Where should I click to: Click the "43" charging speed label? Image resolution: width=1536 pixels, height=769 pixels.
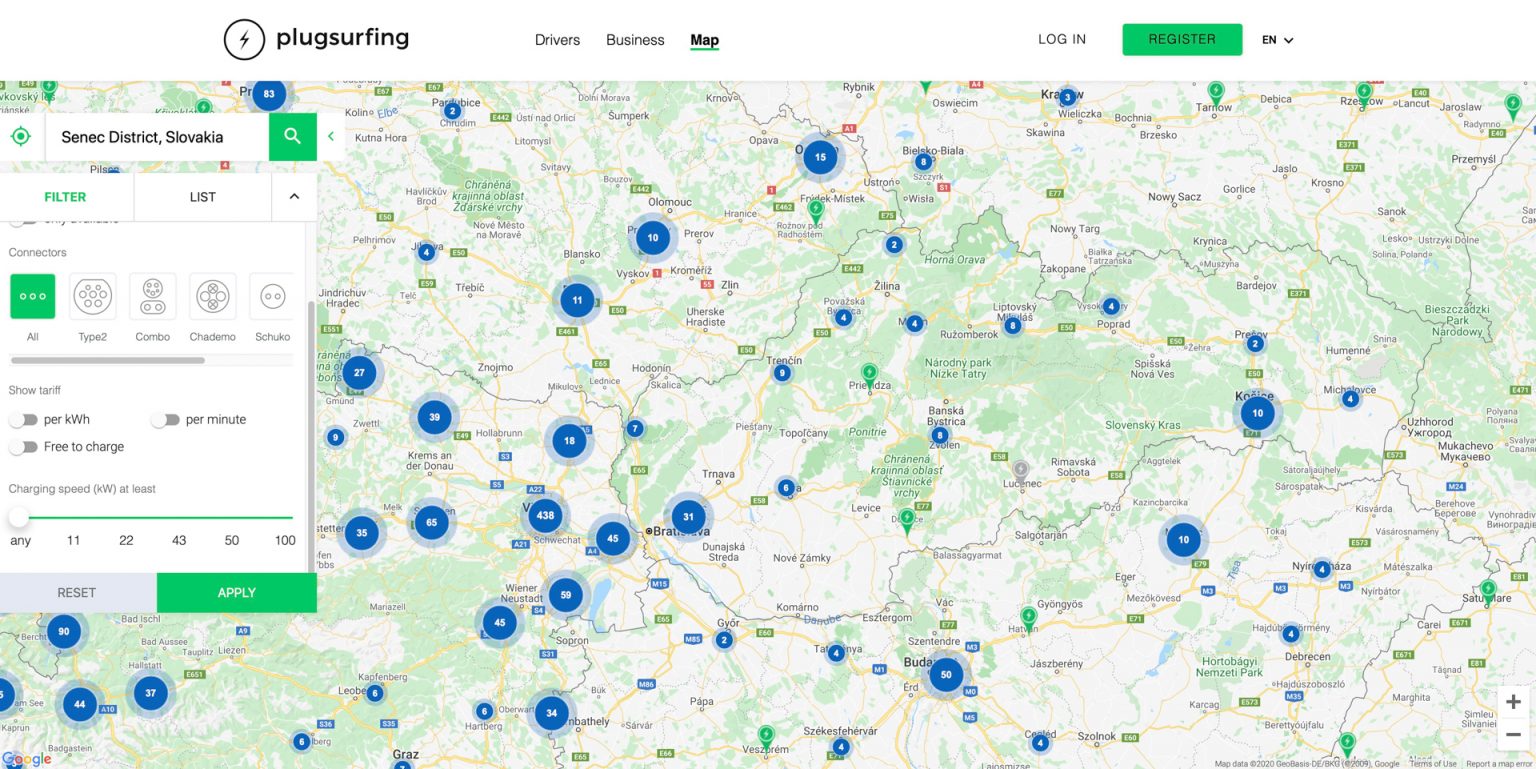179,541
